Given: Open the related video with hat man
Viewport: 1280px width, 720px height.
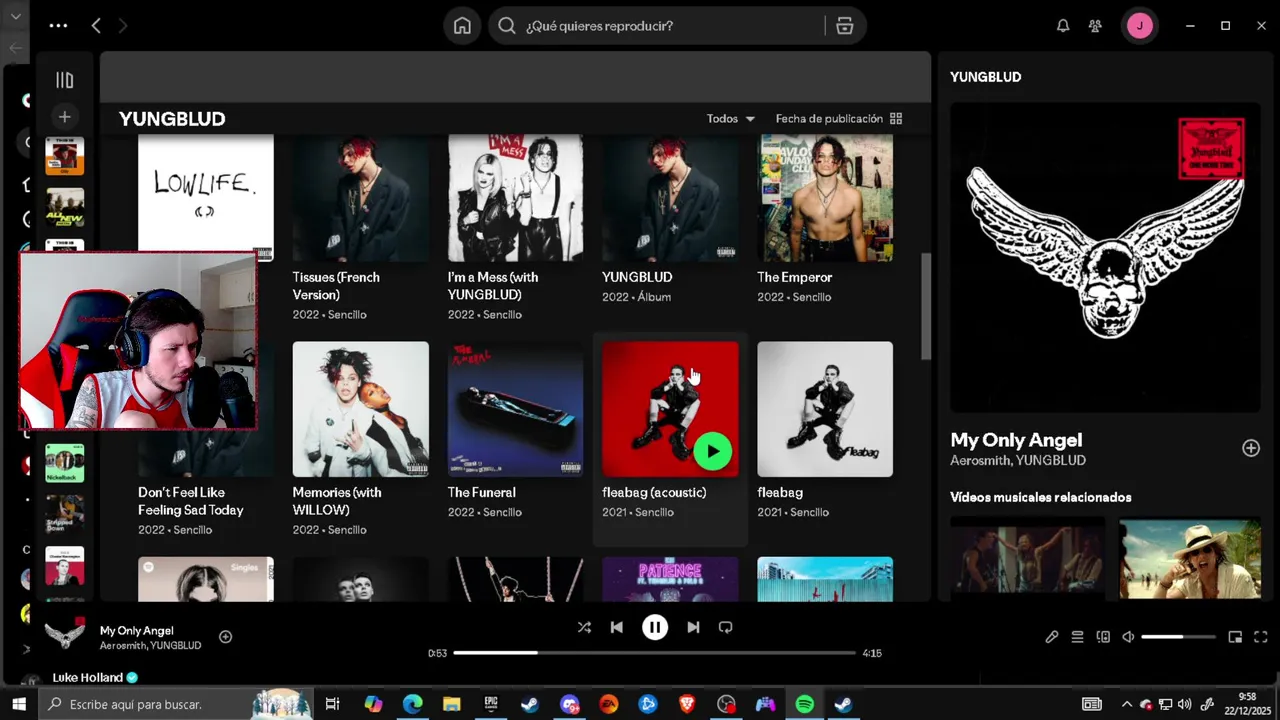Looking at the screenshot, I should (x=1190, y=559).
